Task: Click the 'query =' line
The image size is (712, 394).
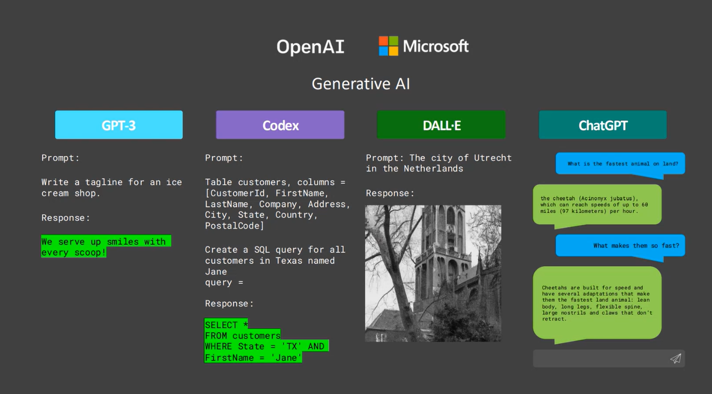Action: point(224,282)
